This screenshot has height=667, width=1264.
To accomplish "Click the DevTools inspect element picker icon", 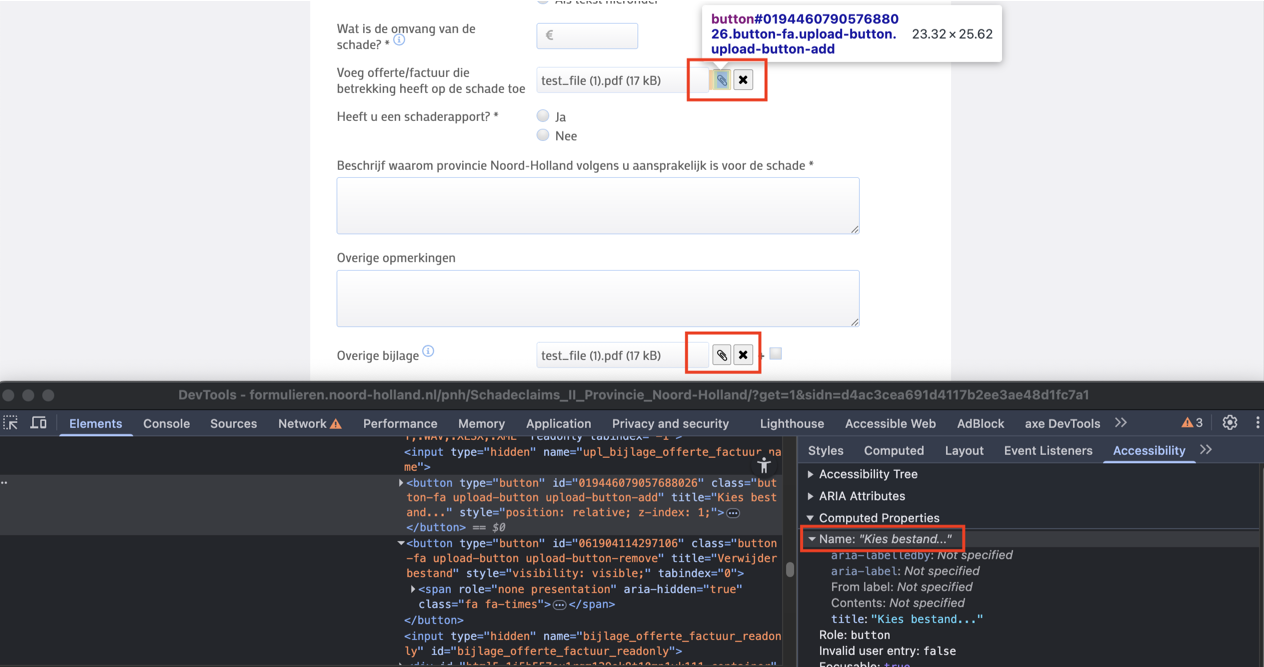I will (x=11, y=423).
